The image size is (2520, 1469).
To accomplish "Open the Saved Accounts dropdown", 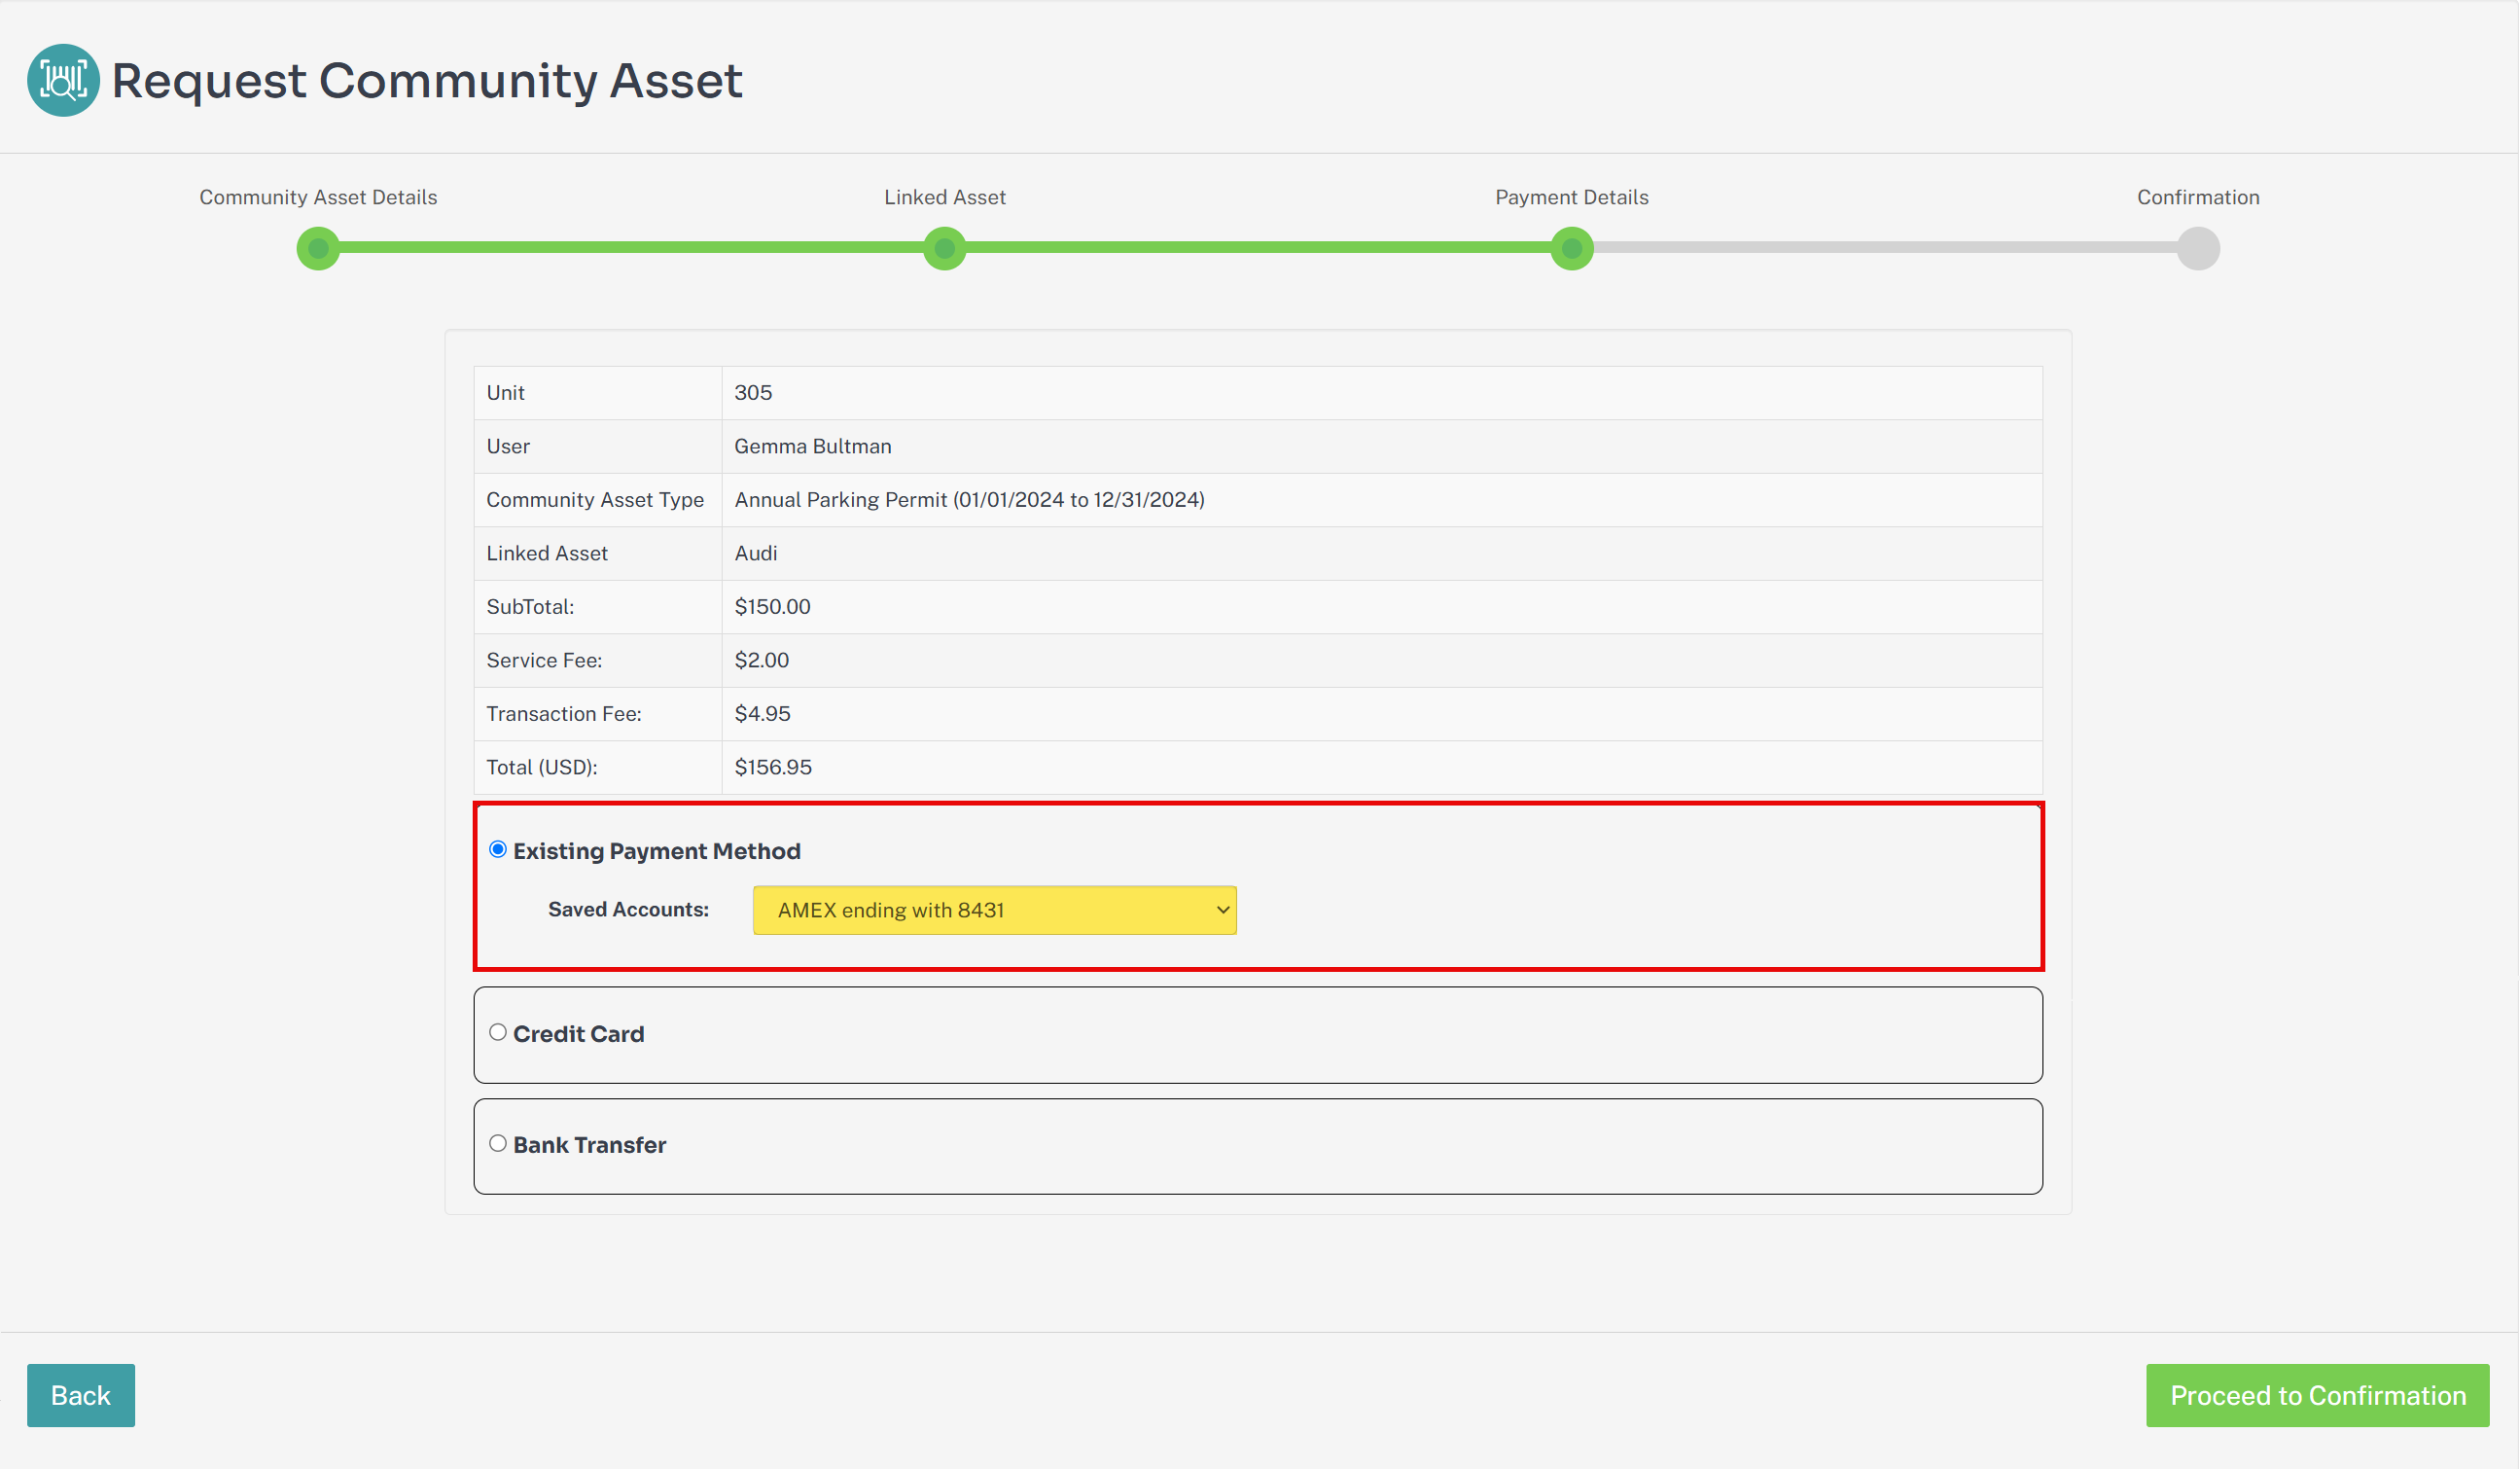I will click(995, 910).
